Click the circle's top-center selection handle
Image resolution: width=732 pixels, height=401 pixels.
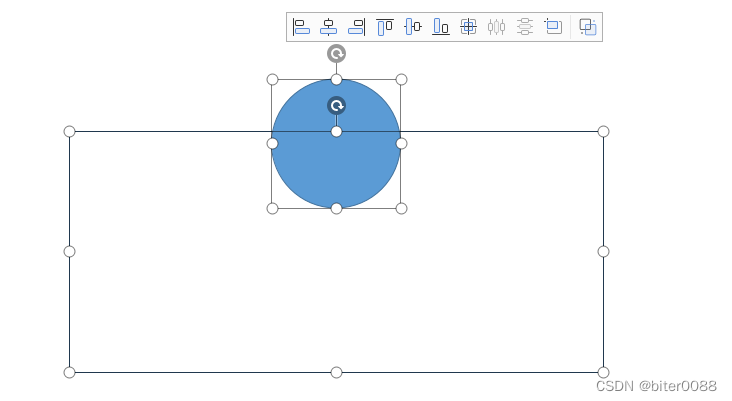(336, 79)
